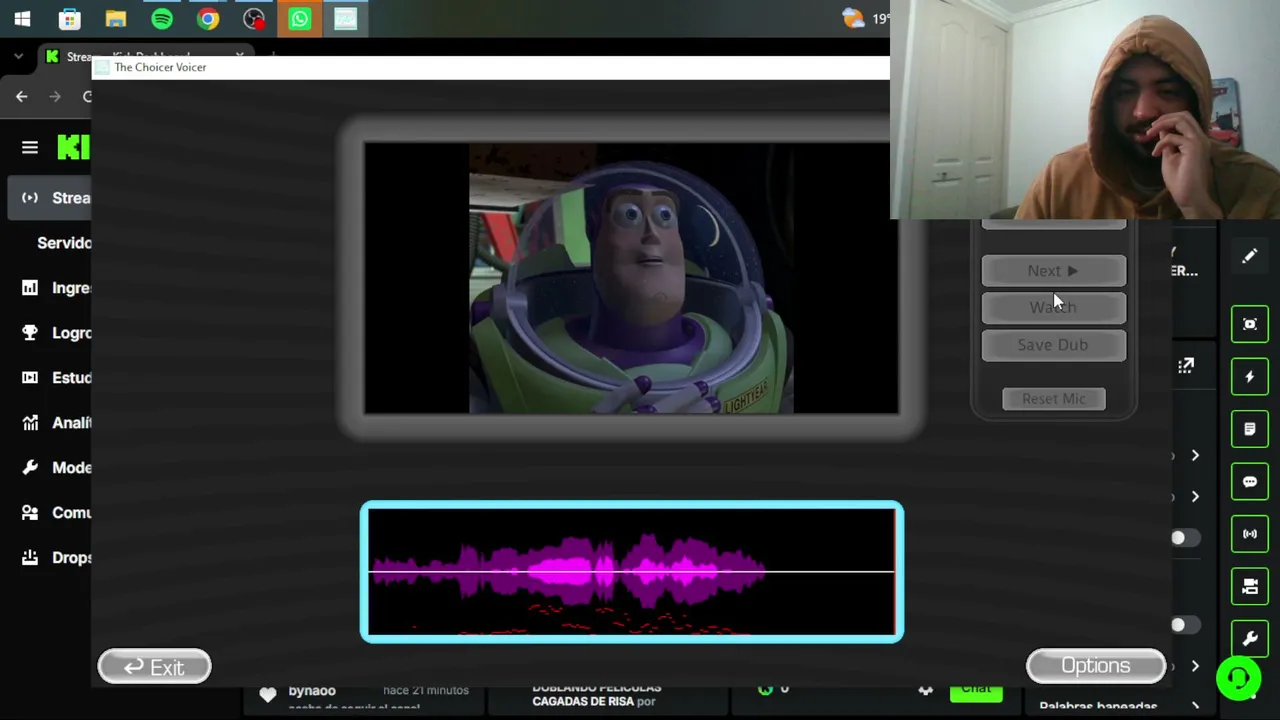The height and width of the screenshot is (720, 1280).
Task: Open the Options menu
Action: coord(1096,666)
